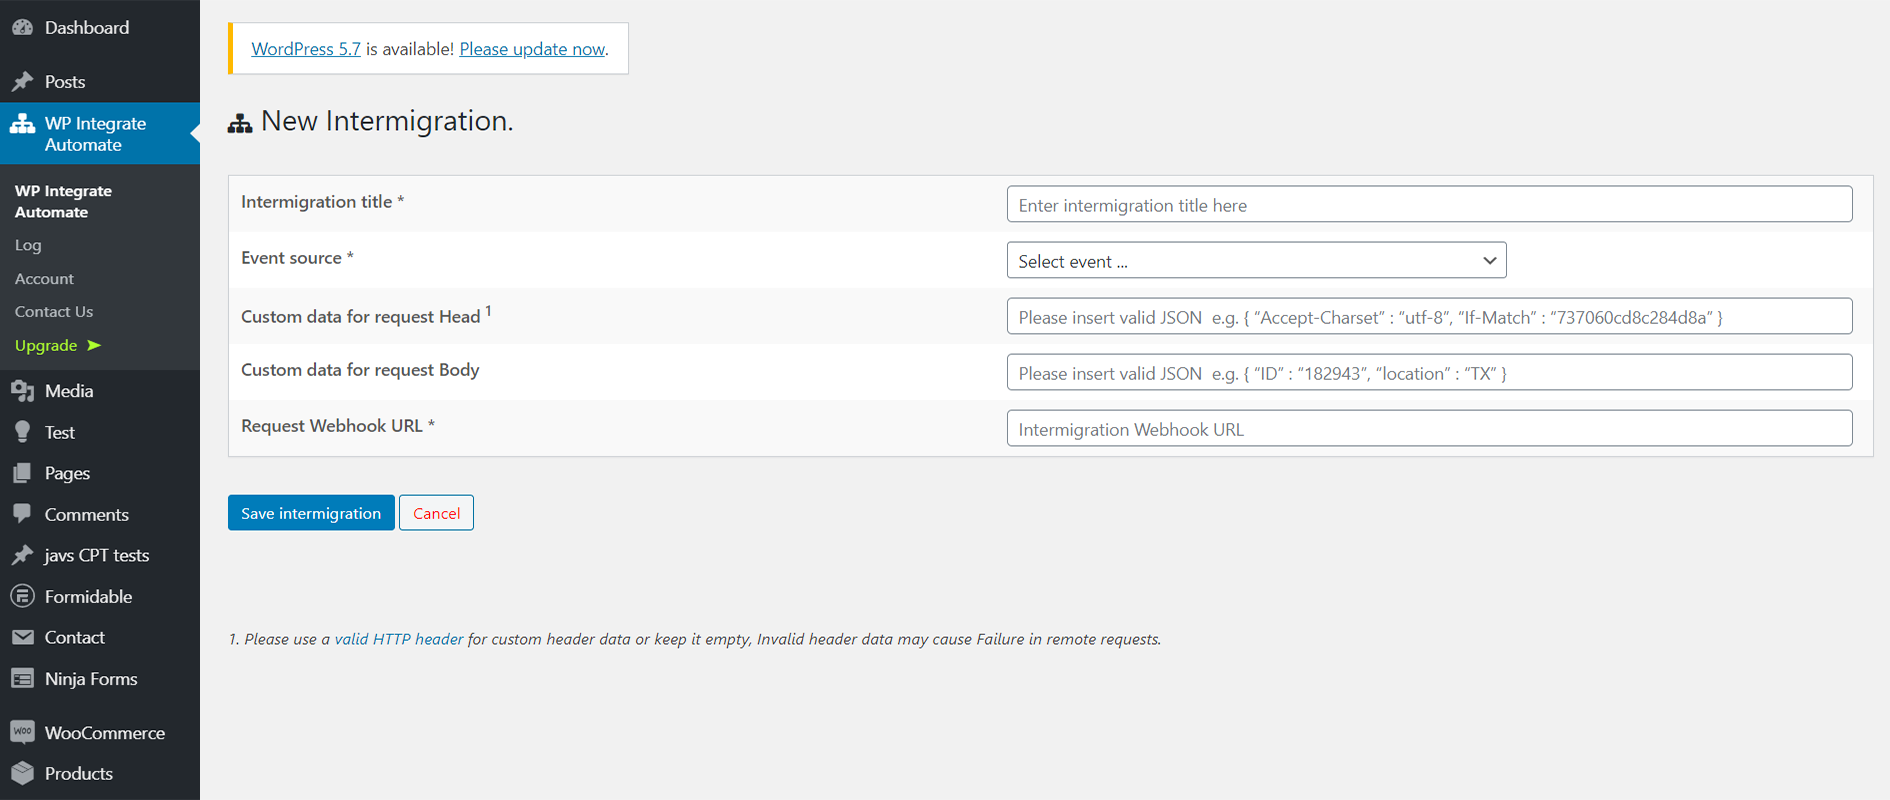The width and height of the screenshot is (1890, 800).
Task: Open the Comments menu
Action: (100, 514)
